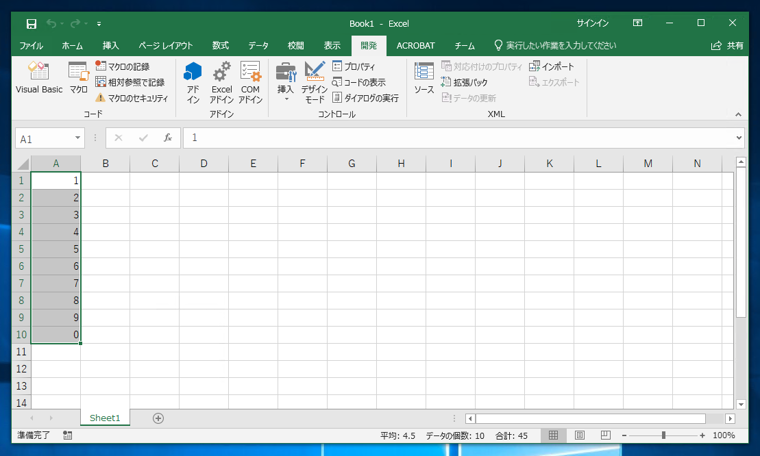
Task: Switch to the 校閲 tab
Action: click(x=296, y=46)
